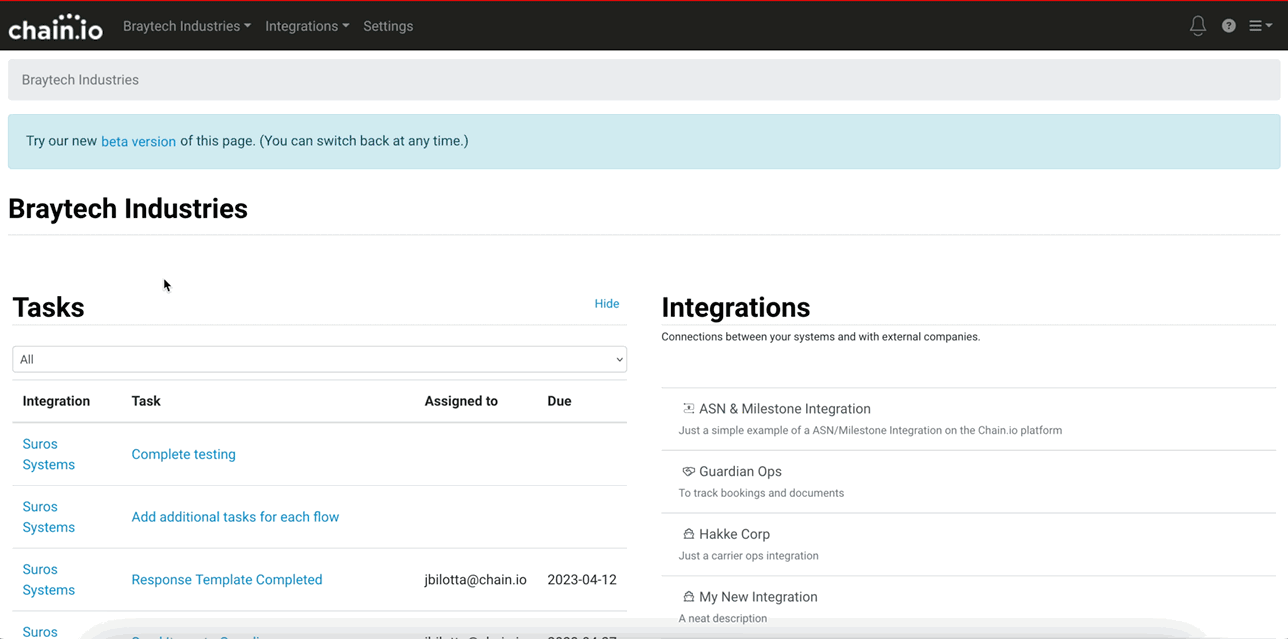Open the help question mark icon
Screen dimensions: 1288x639
click(x=1229, y=26)
